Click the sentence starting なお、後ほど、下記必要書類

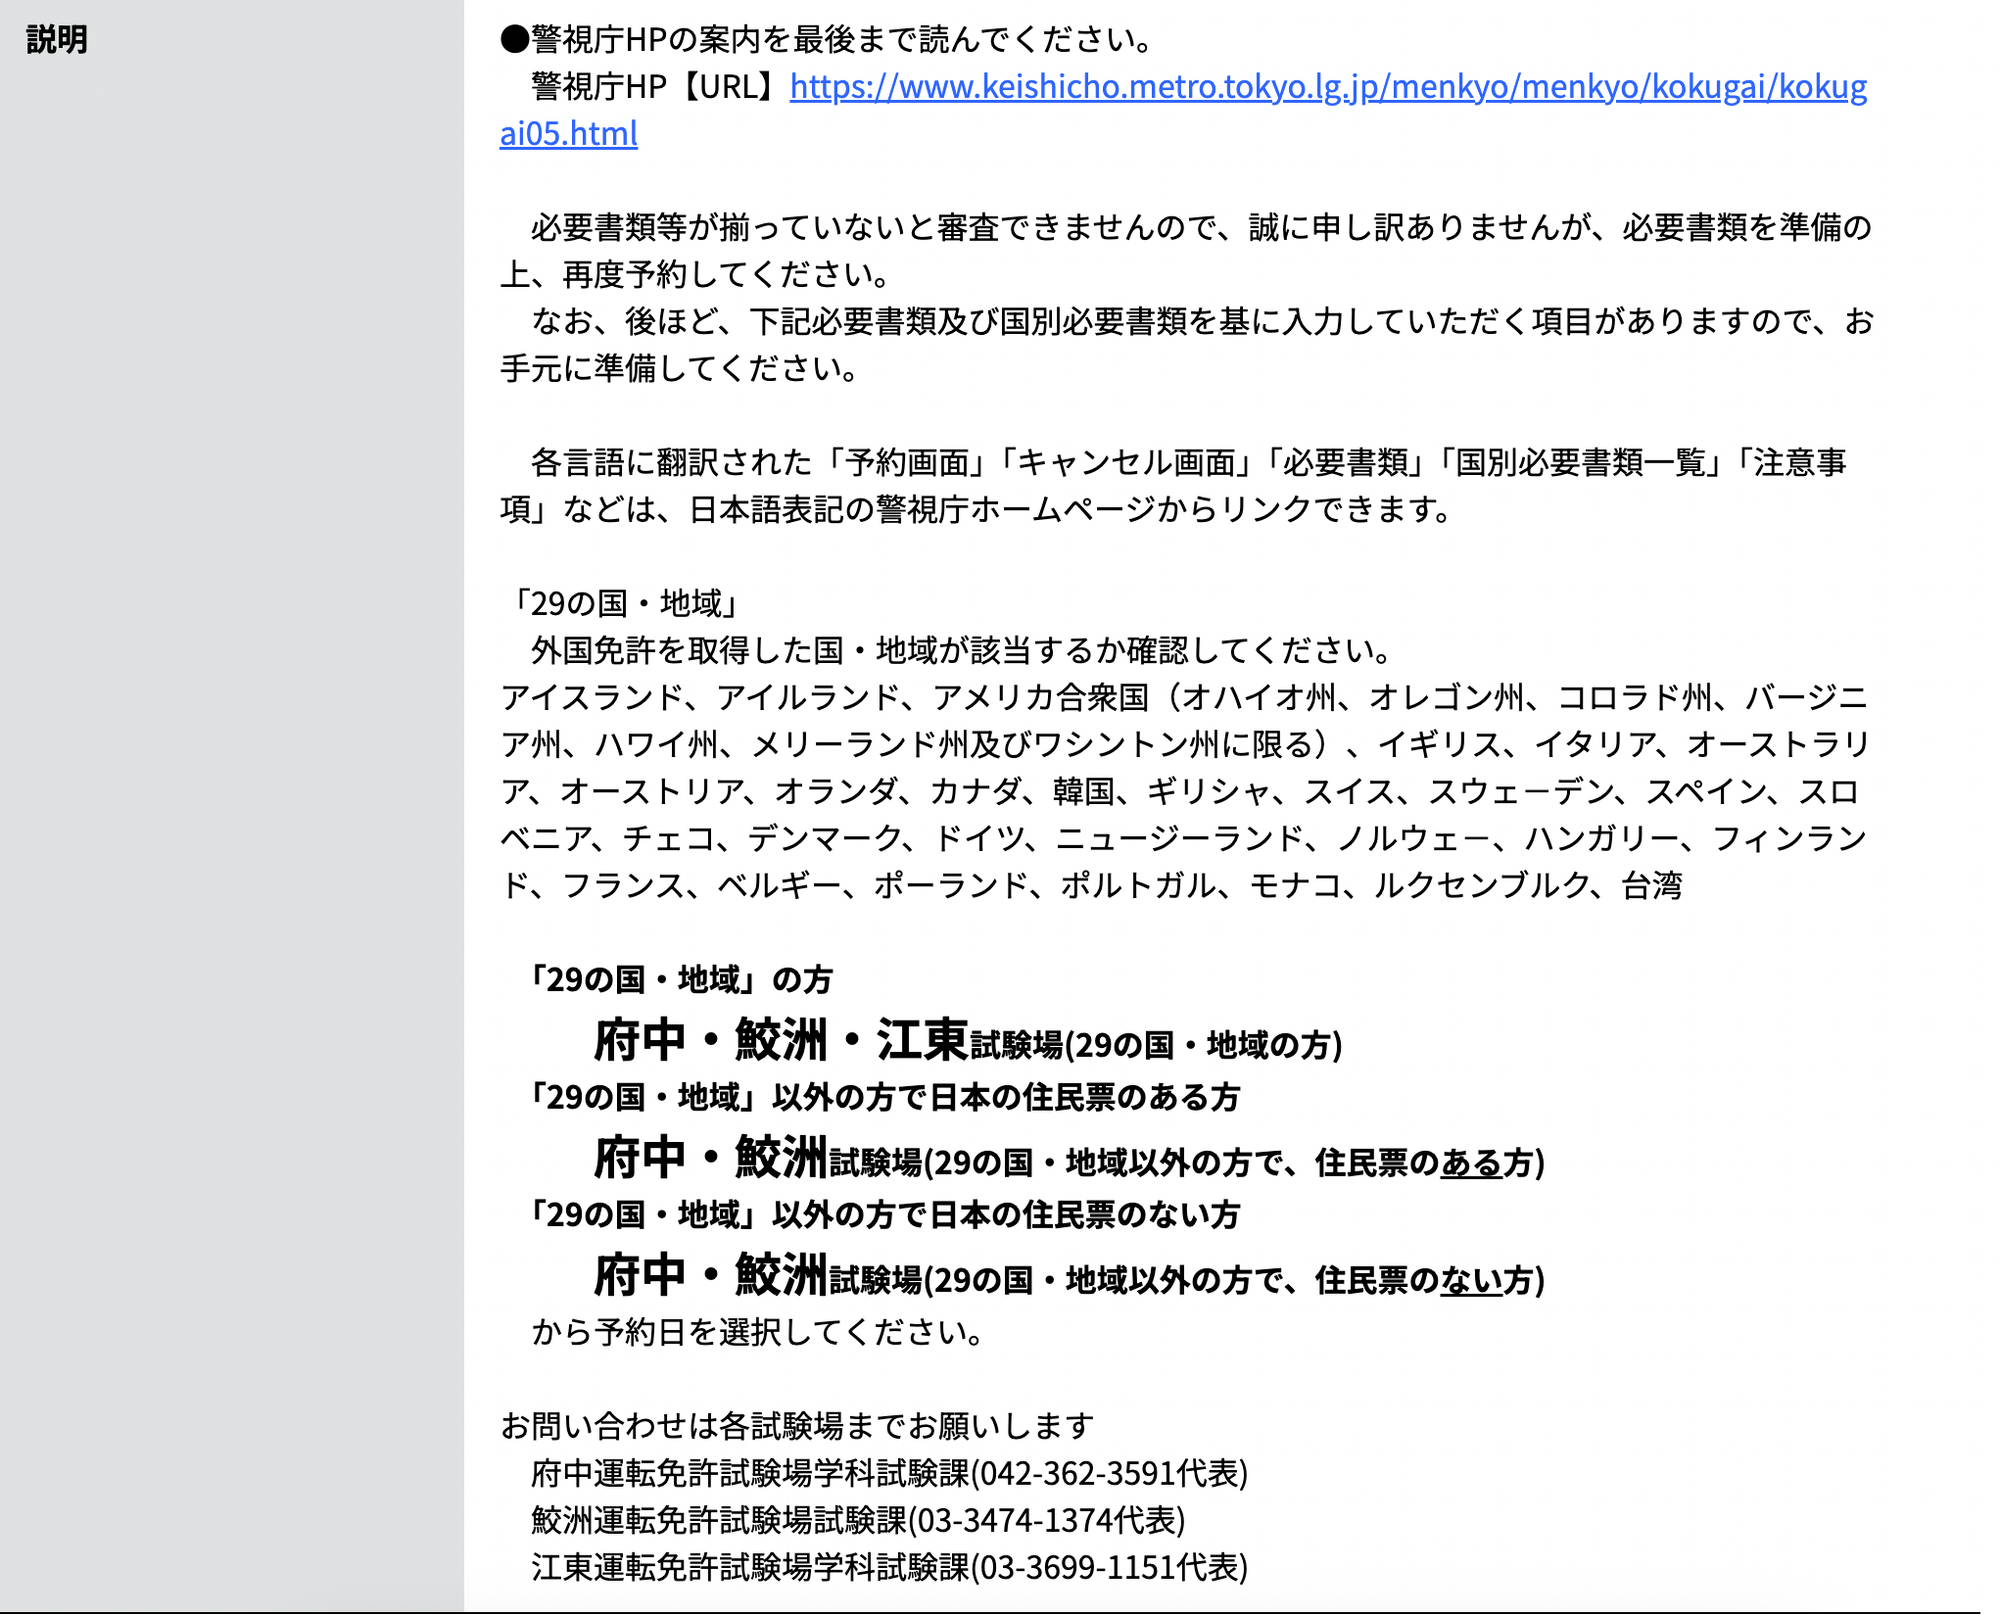click(1186, 345)
